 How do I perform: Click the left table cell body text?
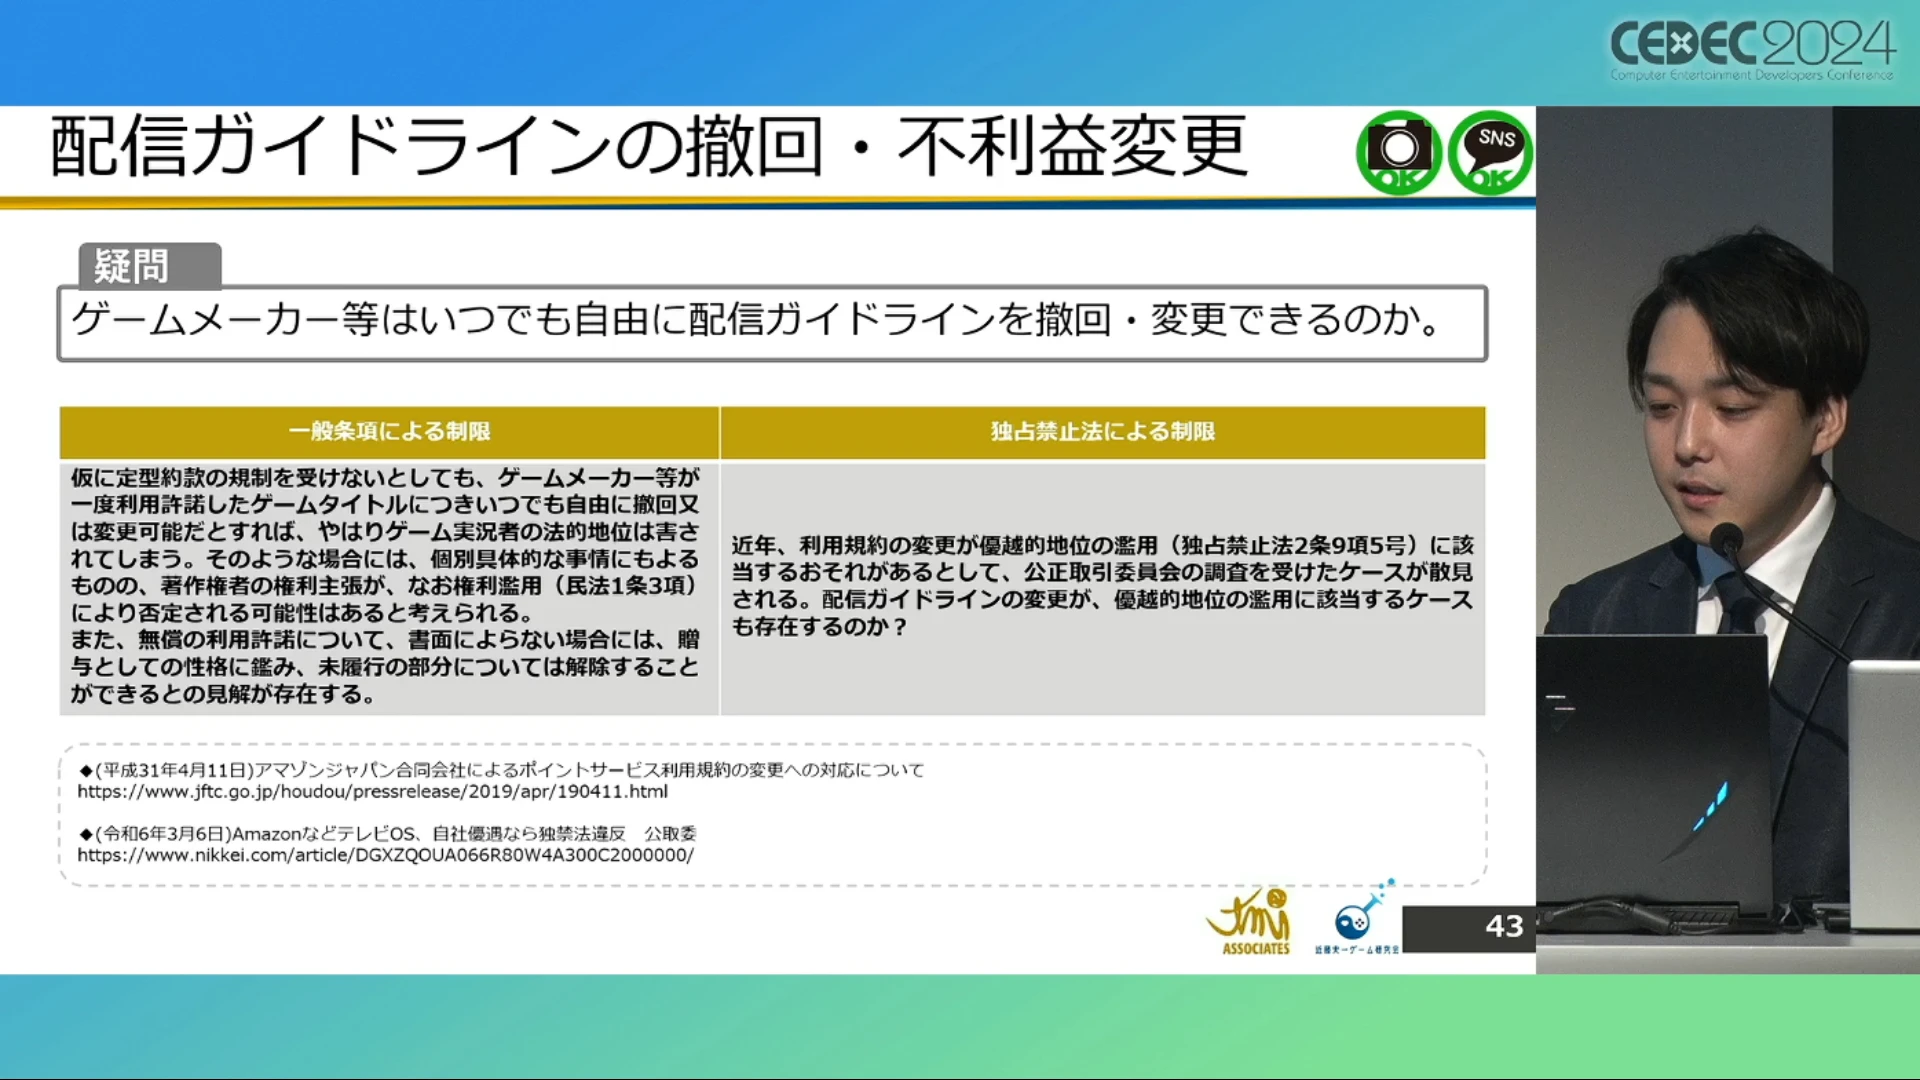tap(386, 586)
